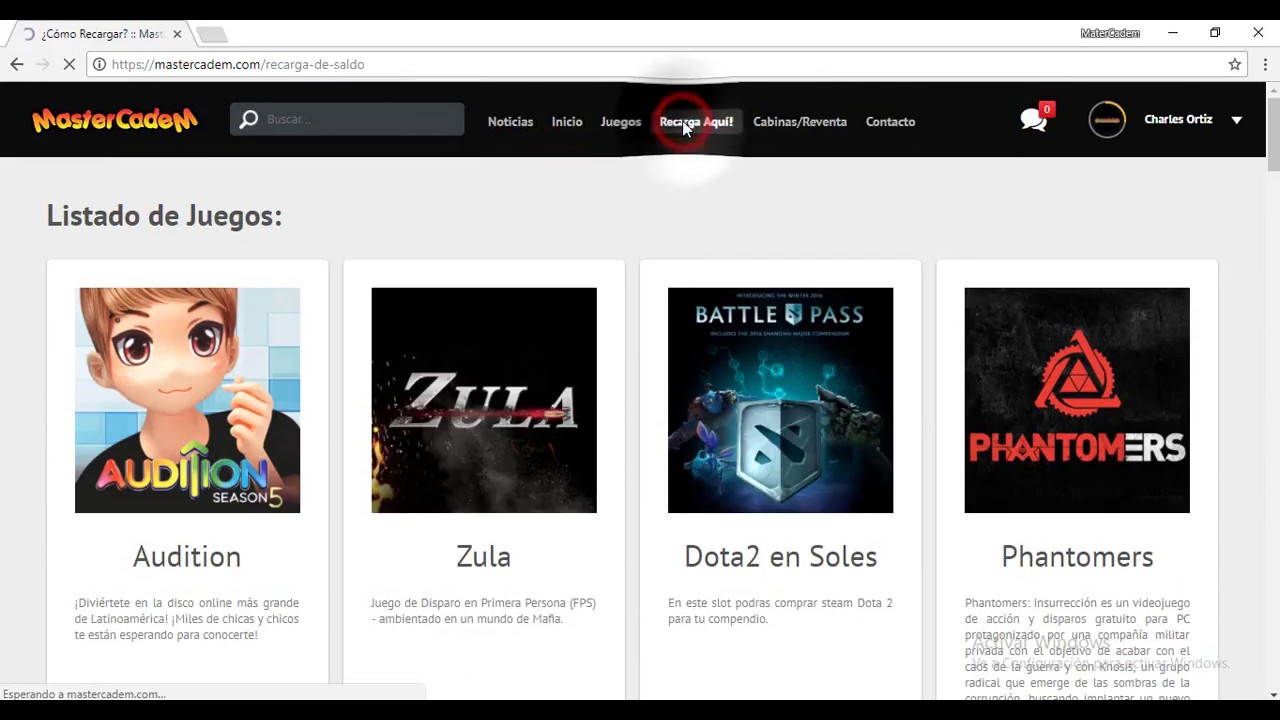Click Dota2 en Soles description text

(780, 611)
